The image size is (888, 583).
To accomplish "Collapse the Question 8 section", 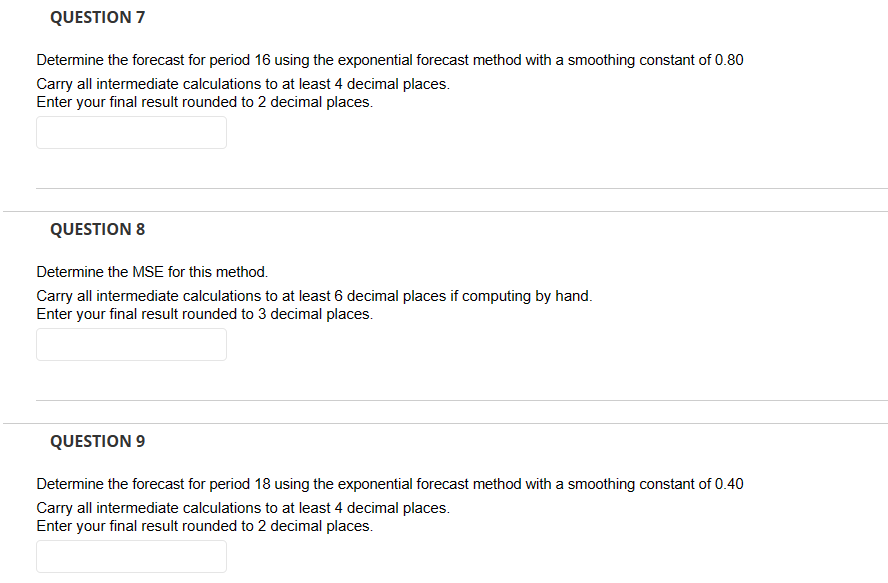I will tap(96, 229).
